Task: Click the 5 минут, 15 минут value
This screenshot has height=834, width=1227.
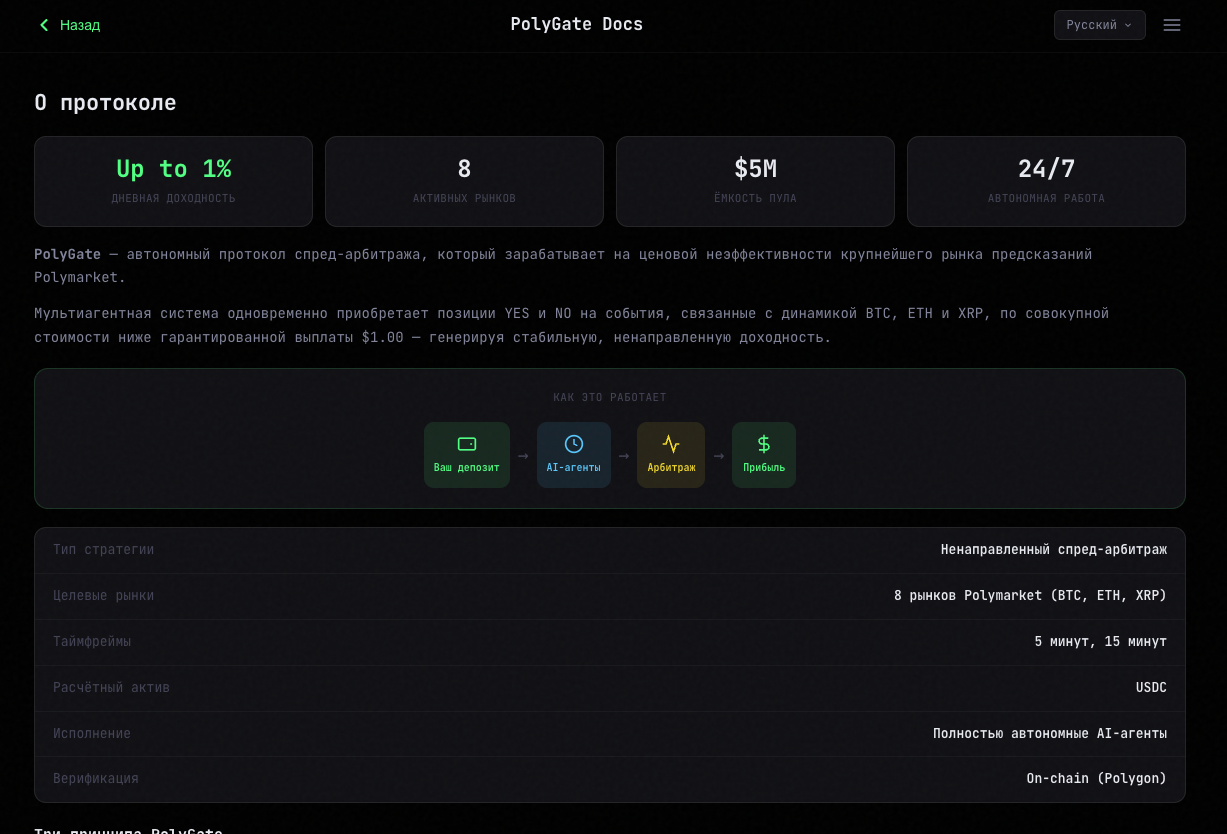Action: 1101,642
